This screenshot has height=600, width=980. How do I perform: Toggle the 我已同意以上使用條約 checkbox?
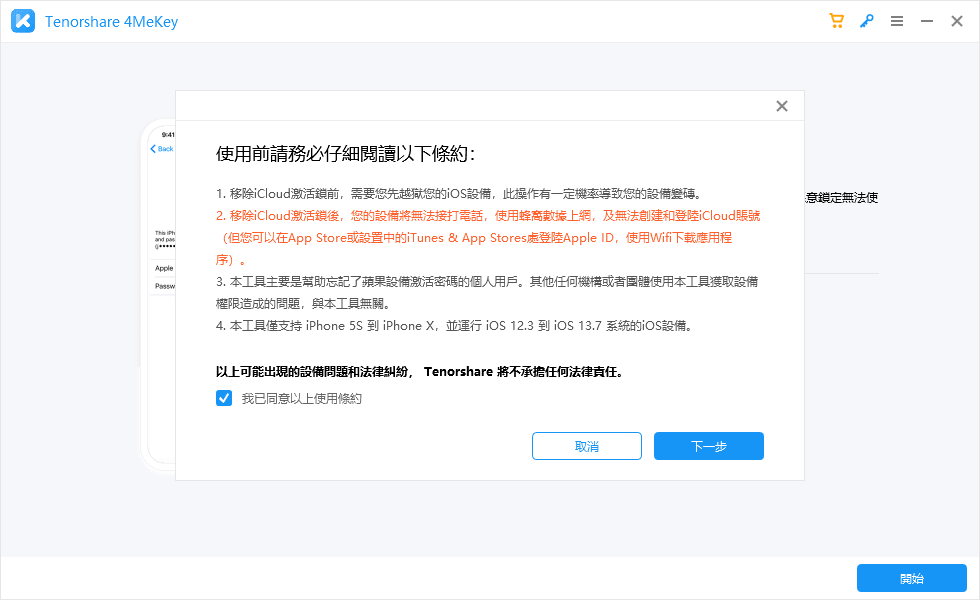coord(224,398)
